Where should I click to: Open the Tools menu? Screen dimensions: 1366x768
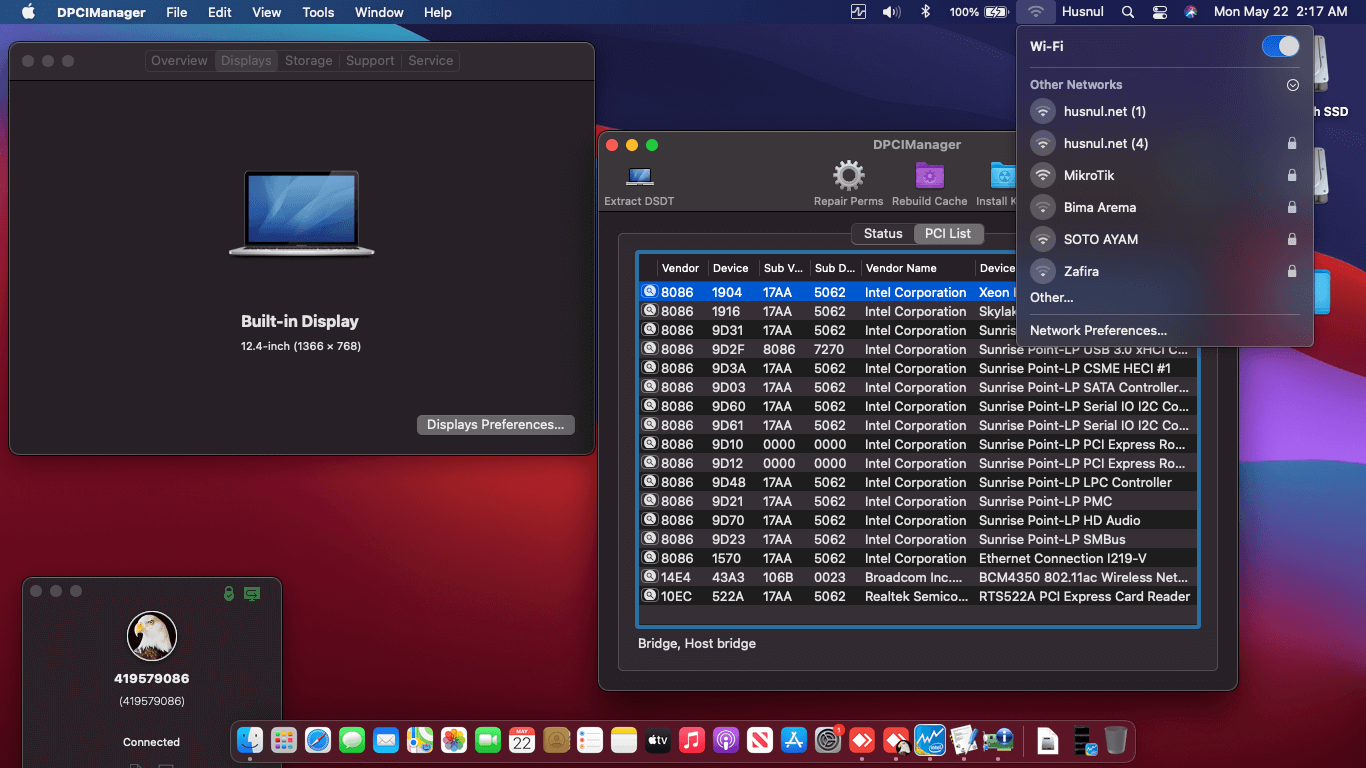click(318, 12)
